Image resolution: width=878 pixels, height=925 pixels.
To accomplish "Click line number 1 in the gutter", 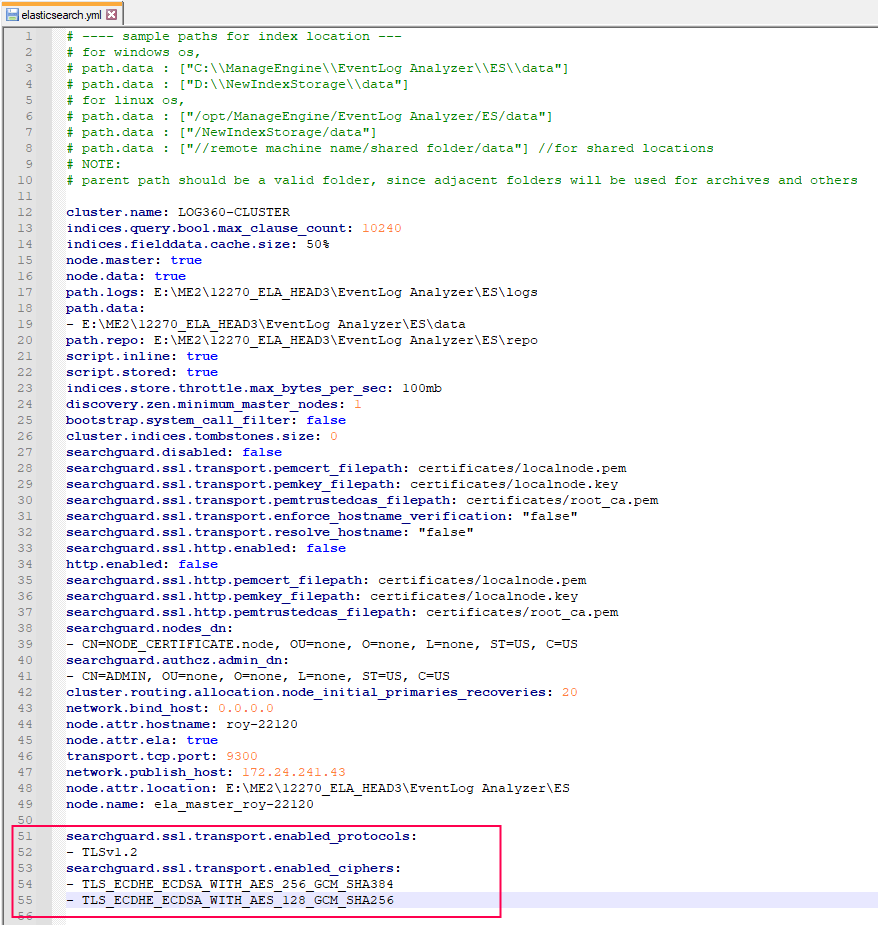I will [x=28, y=35].
